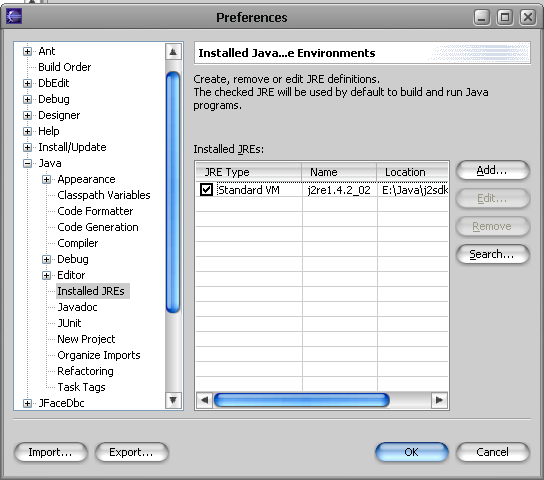Expand the Install/Update tree node
The image size is (544, 480).
click(x=27, y=147)
